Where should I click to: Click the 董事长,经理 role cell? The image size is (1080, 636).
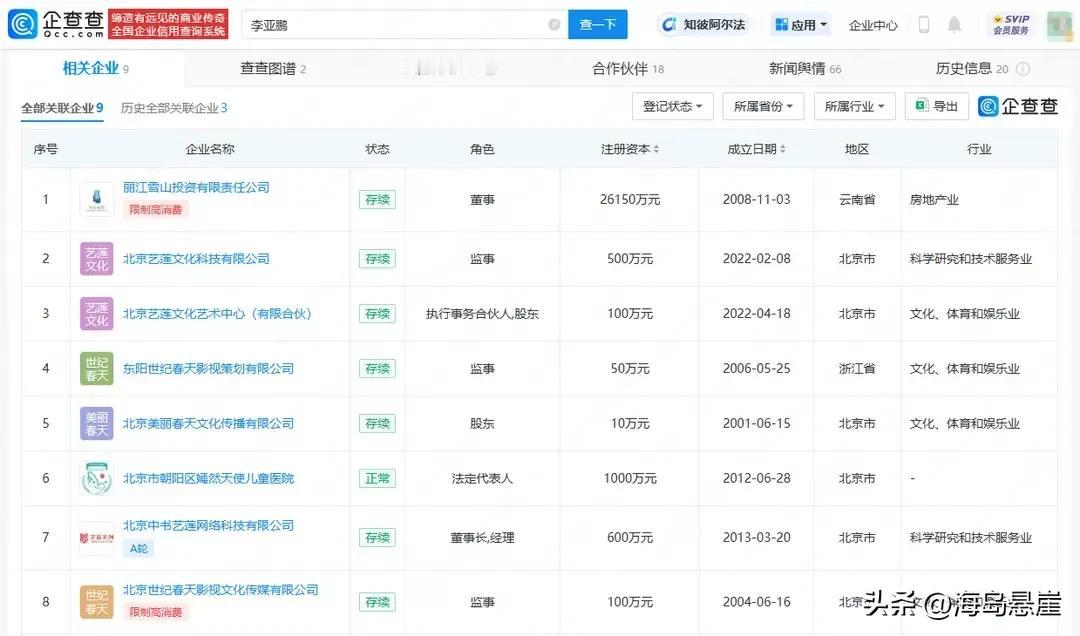(482, 537)
